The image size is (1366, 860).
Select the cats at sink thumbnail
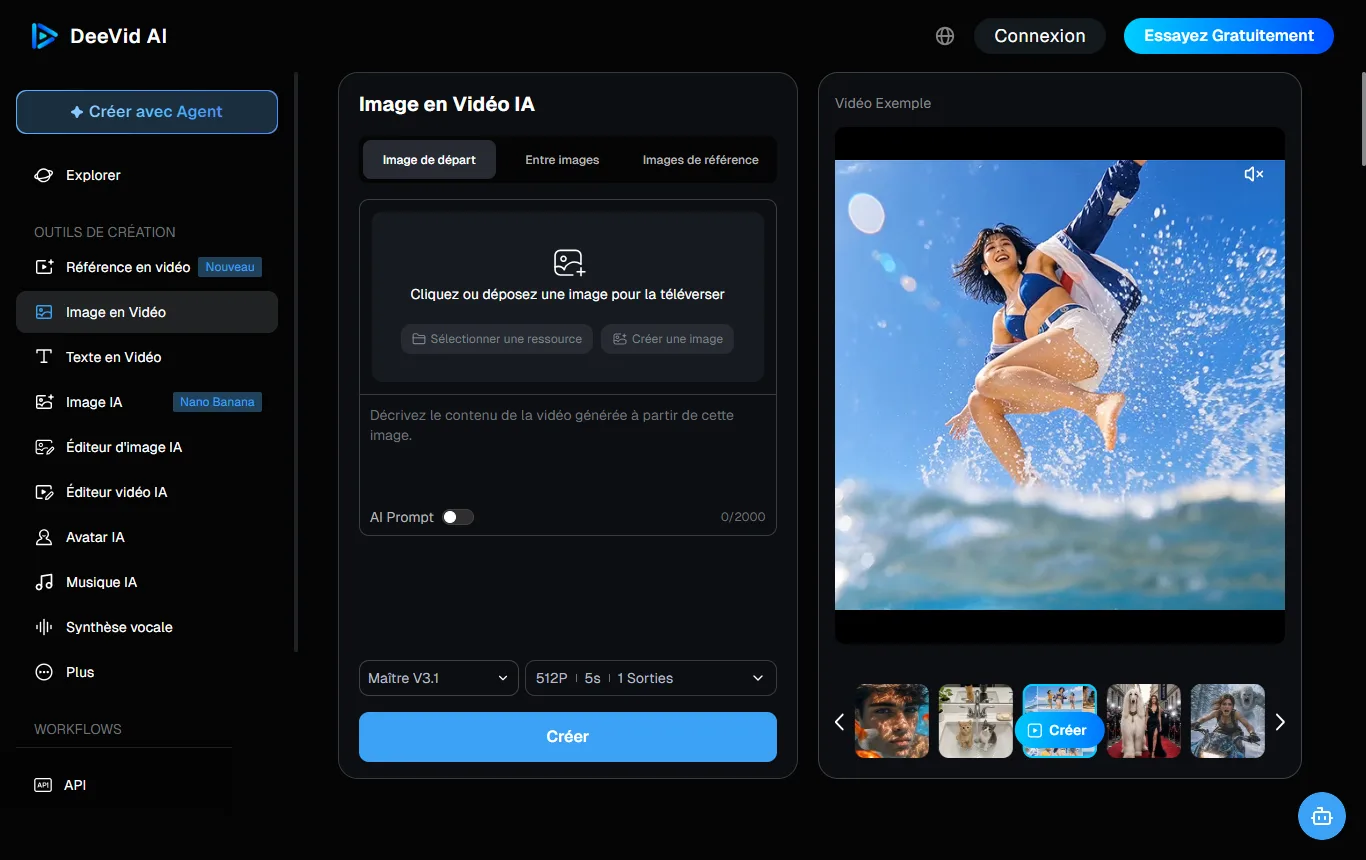976,721
